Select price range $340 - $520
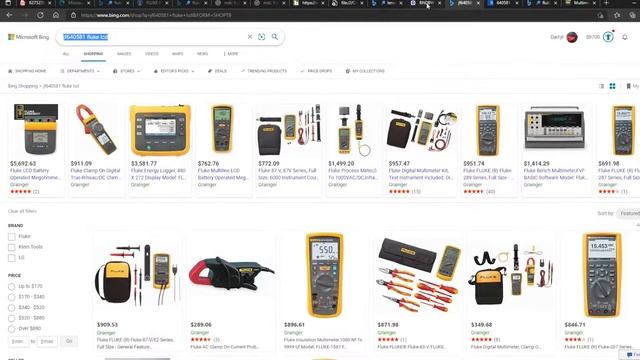This screenshot has width=640, height=360. (11, 308)
